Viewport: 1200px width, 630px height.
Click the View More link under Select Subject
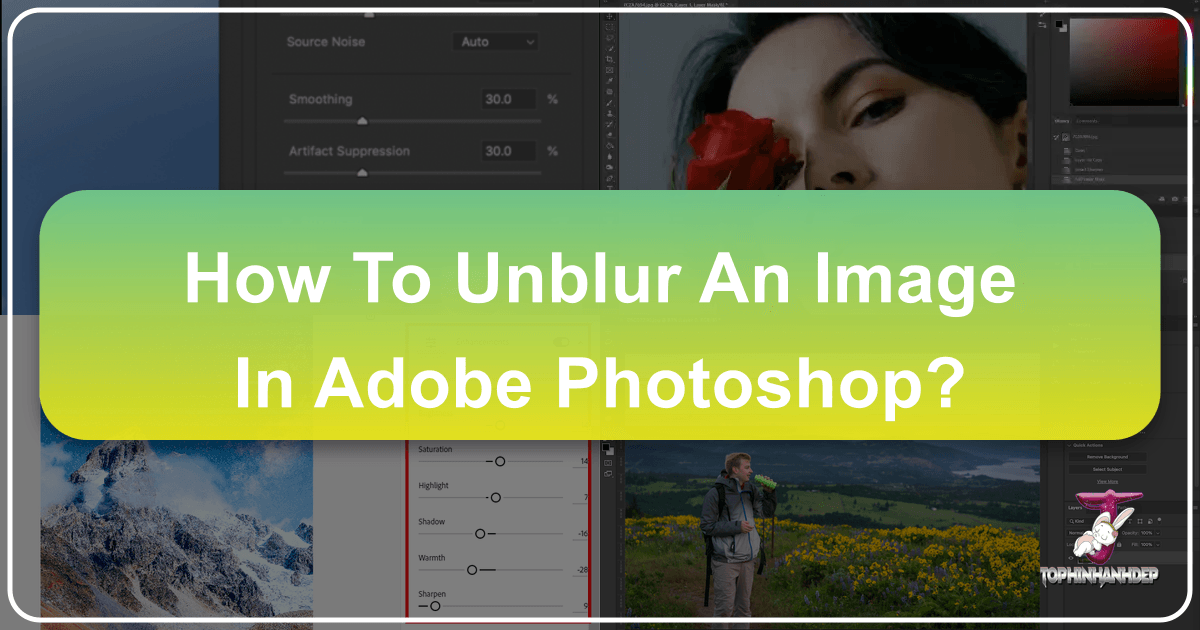pyautogui.click(x=1108, y=481)
